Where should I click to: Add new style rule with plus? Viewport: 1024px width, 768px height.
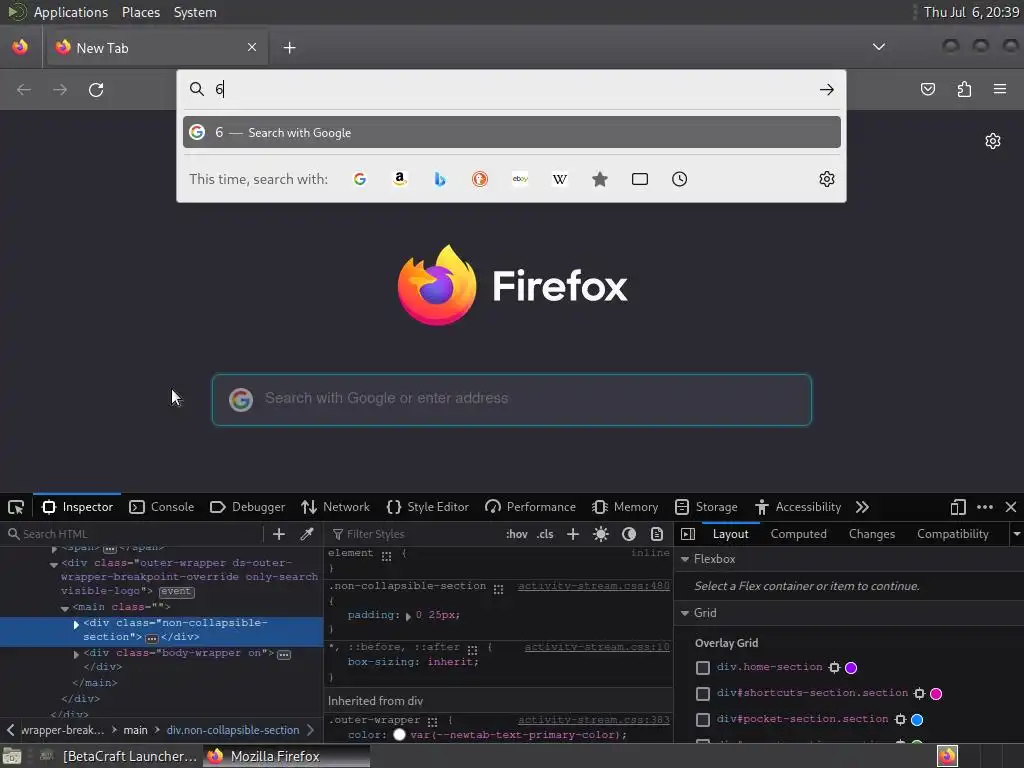[x=573, y=534]
